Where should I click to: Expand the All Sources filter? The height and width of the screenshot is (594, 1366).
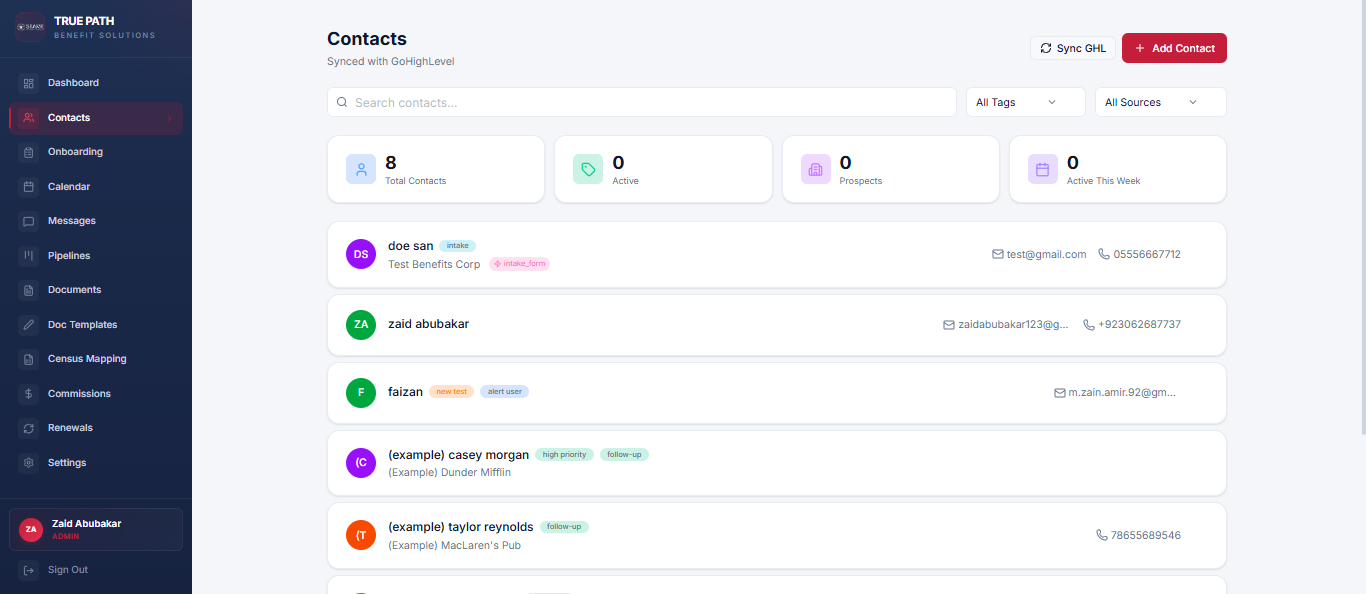(x=1160, y=102)
